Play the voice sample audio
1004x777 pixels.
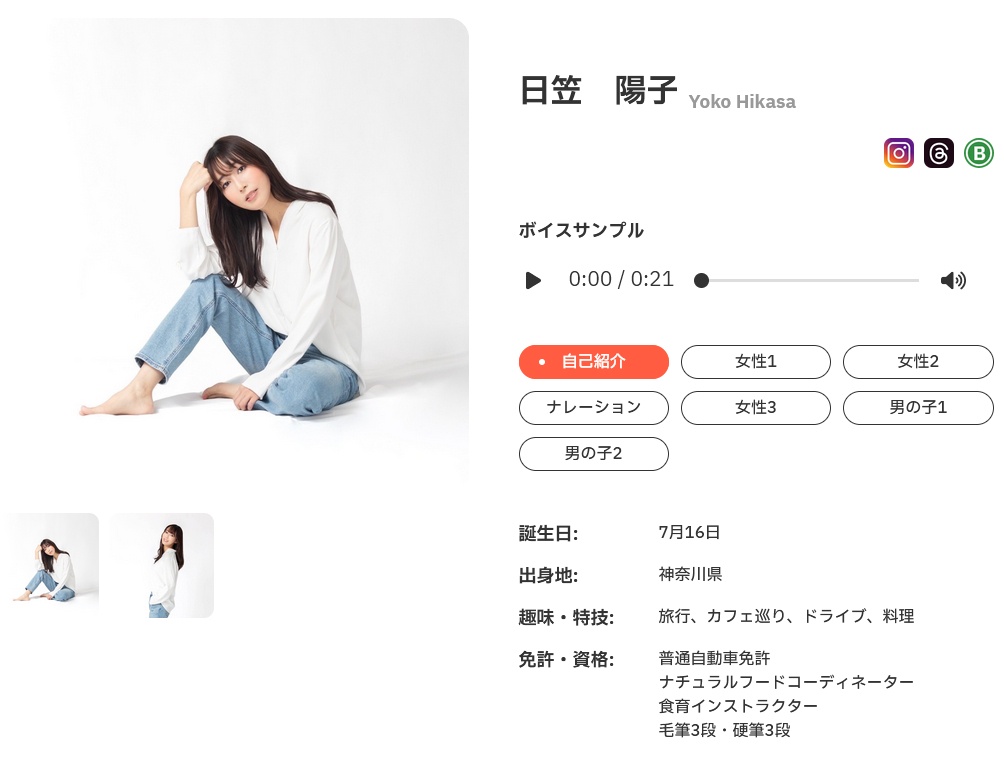coord(533,281)
